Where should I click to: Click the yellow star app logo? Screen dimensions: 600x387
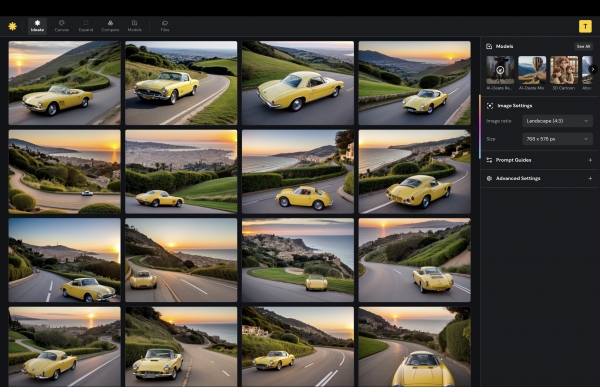(12, 26)
